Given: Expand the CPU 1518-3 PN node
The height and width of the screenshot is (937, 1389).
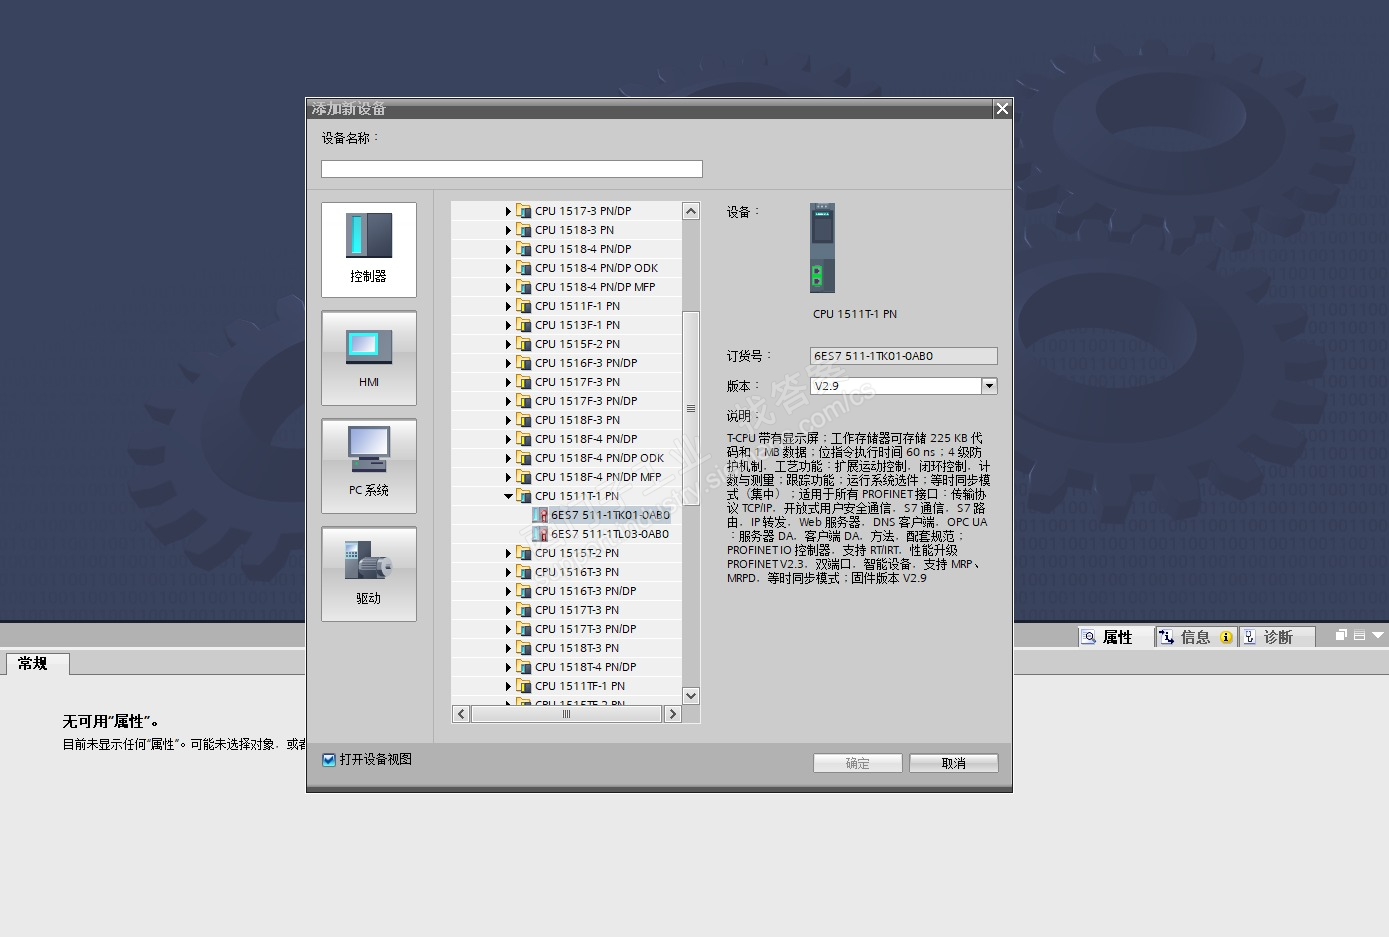Looking at the screenshot, I should pyautogui.click(x=508, y=230).
